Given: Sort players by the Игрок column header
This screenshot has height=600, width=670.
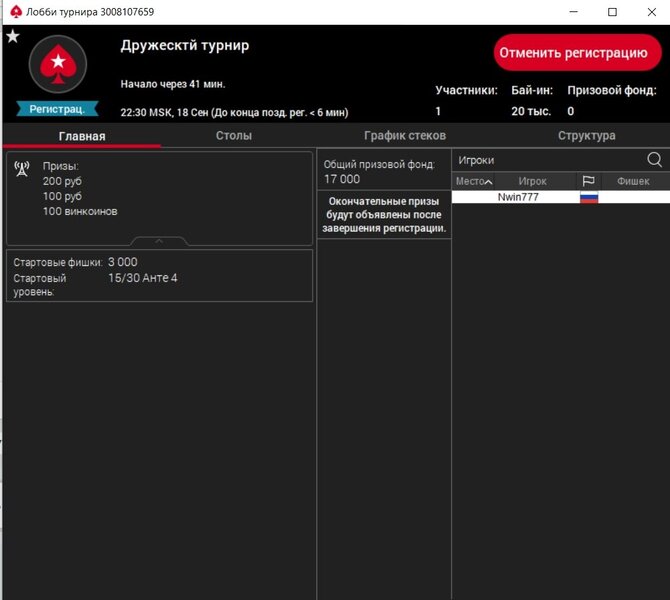Looking at the screenshot, I should click(533, 181).
